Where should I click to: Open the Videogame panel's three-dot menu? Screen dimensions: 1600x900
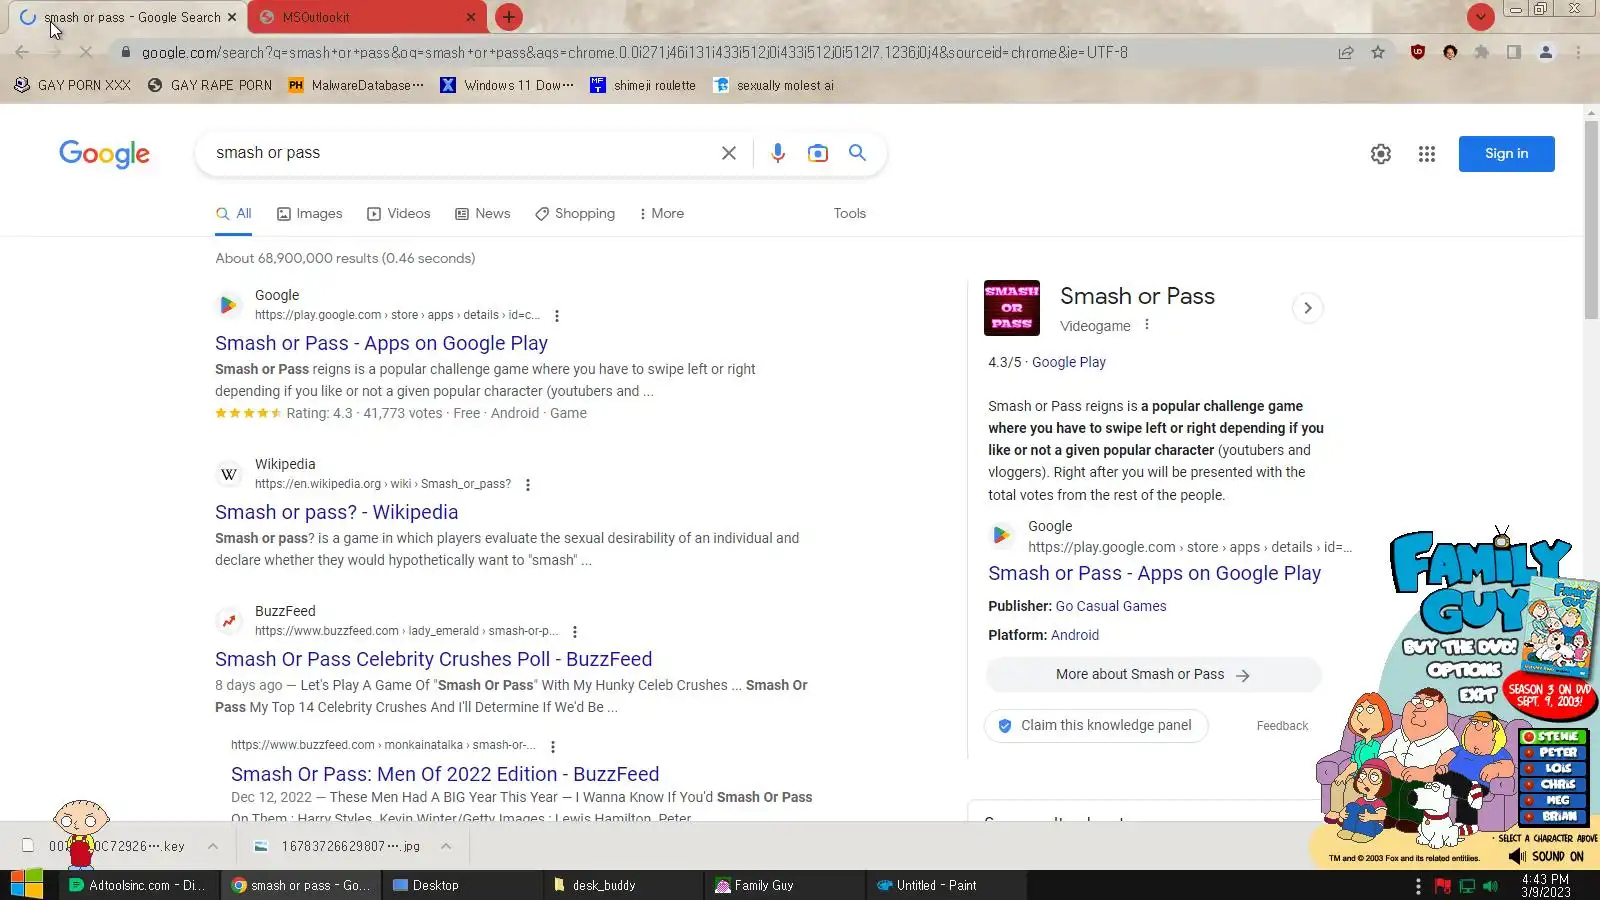click(x=1147, y=325)
